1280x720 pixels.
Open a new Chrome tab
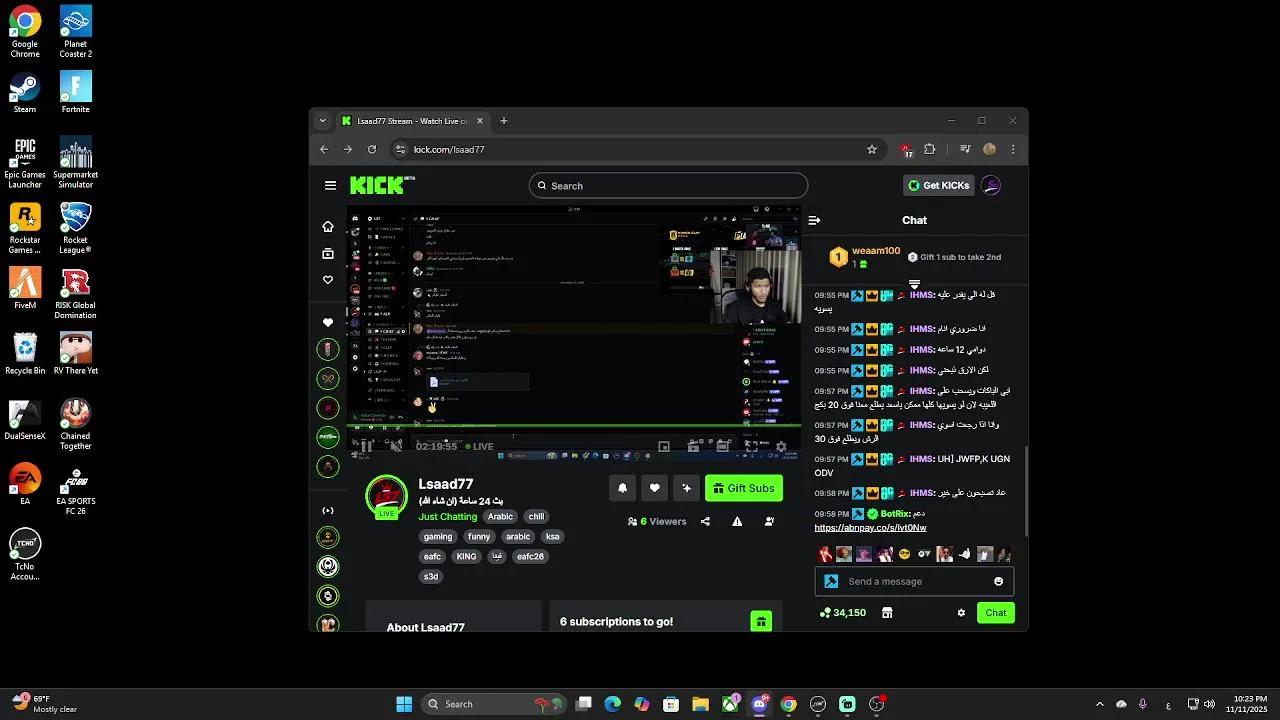click(504, 121)
